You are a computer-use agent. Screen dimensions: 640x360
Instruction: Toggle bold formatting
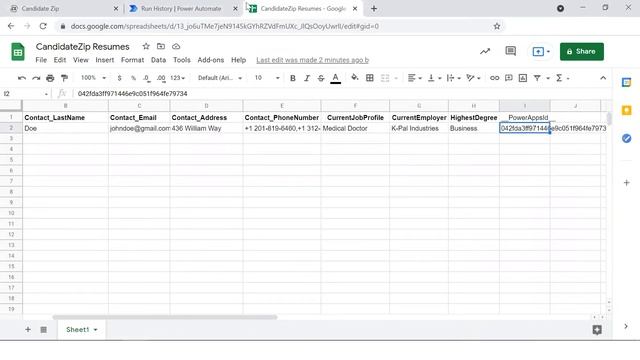pos(293,78)
